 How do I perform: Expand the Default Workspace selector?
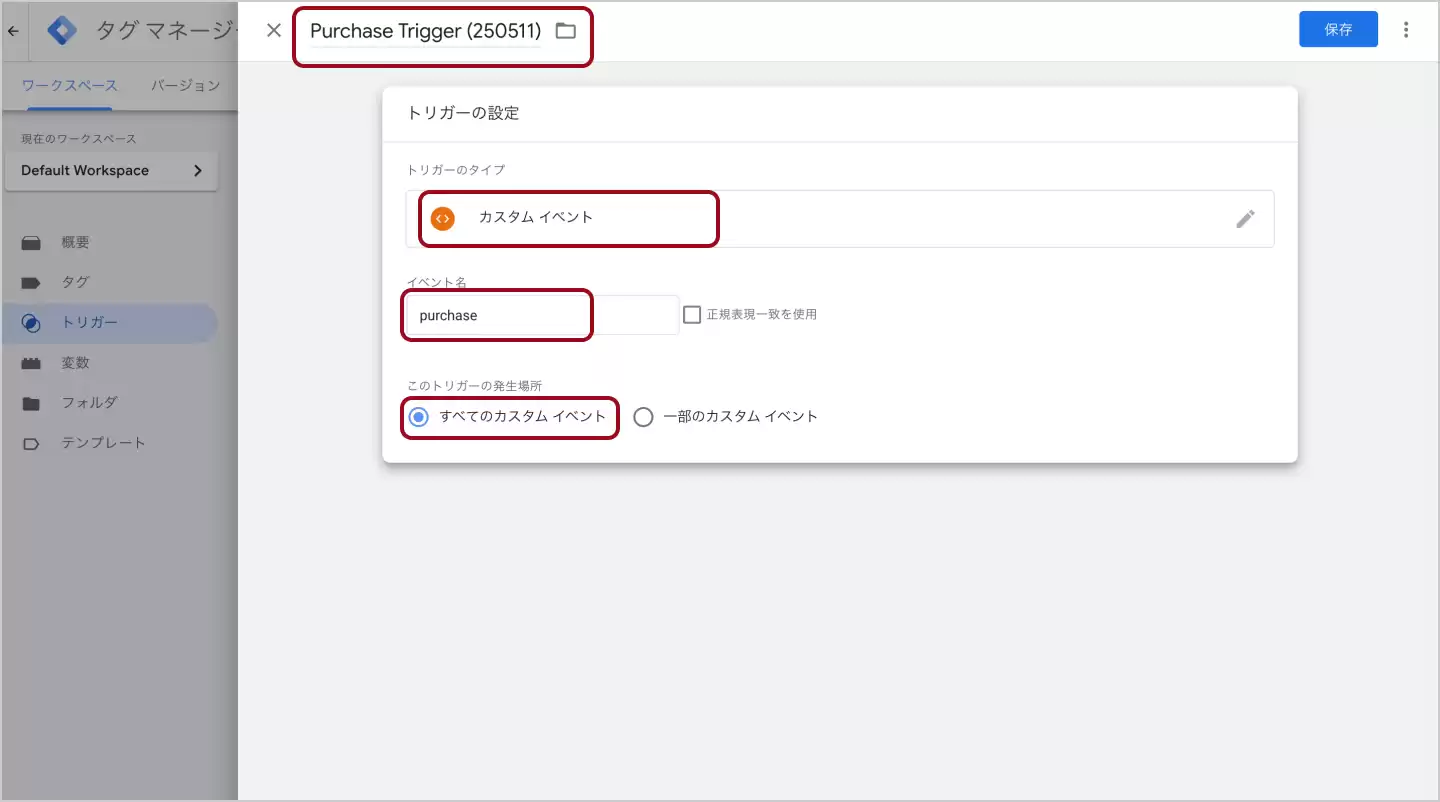click(111, 171)
